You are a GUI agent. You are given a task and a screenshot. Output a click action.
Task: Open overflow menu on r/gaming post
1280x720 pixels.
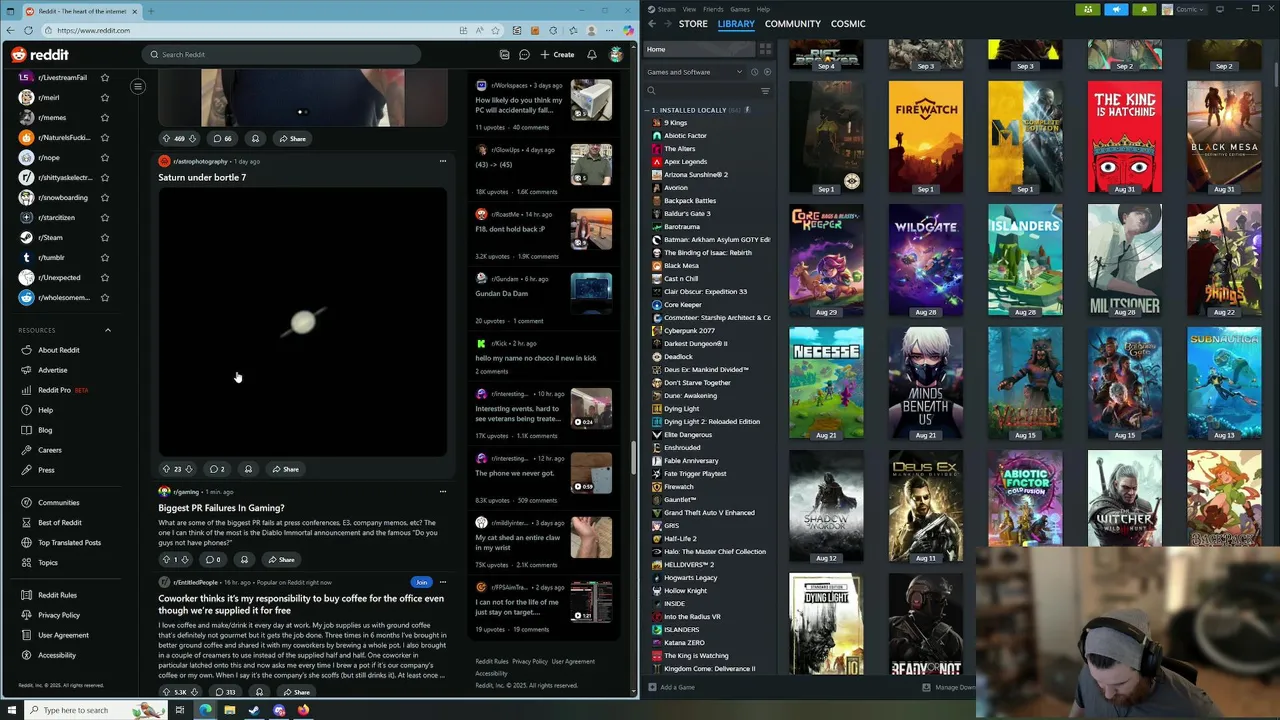click(x=442, y=492)
